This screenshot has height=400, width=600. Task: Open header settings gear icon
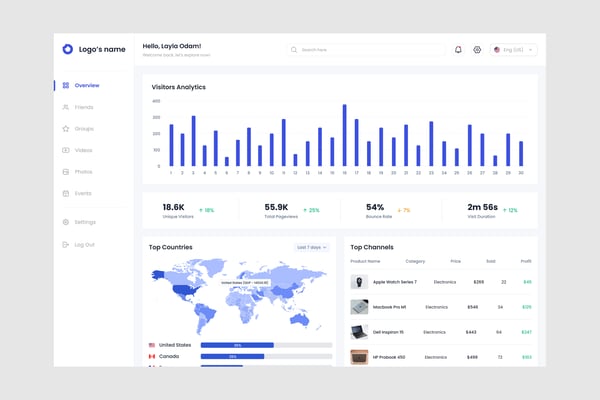click(477, 50)
